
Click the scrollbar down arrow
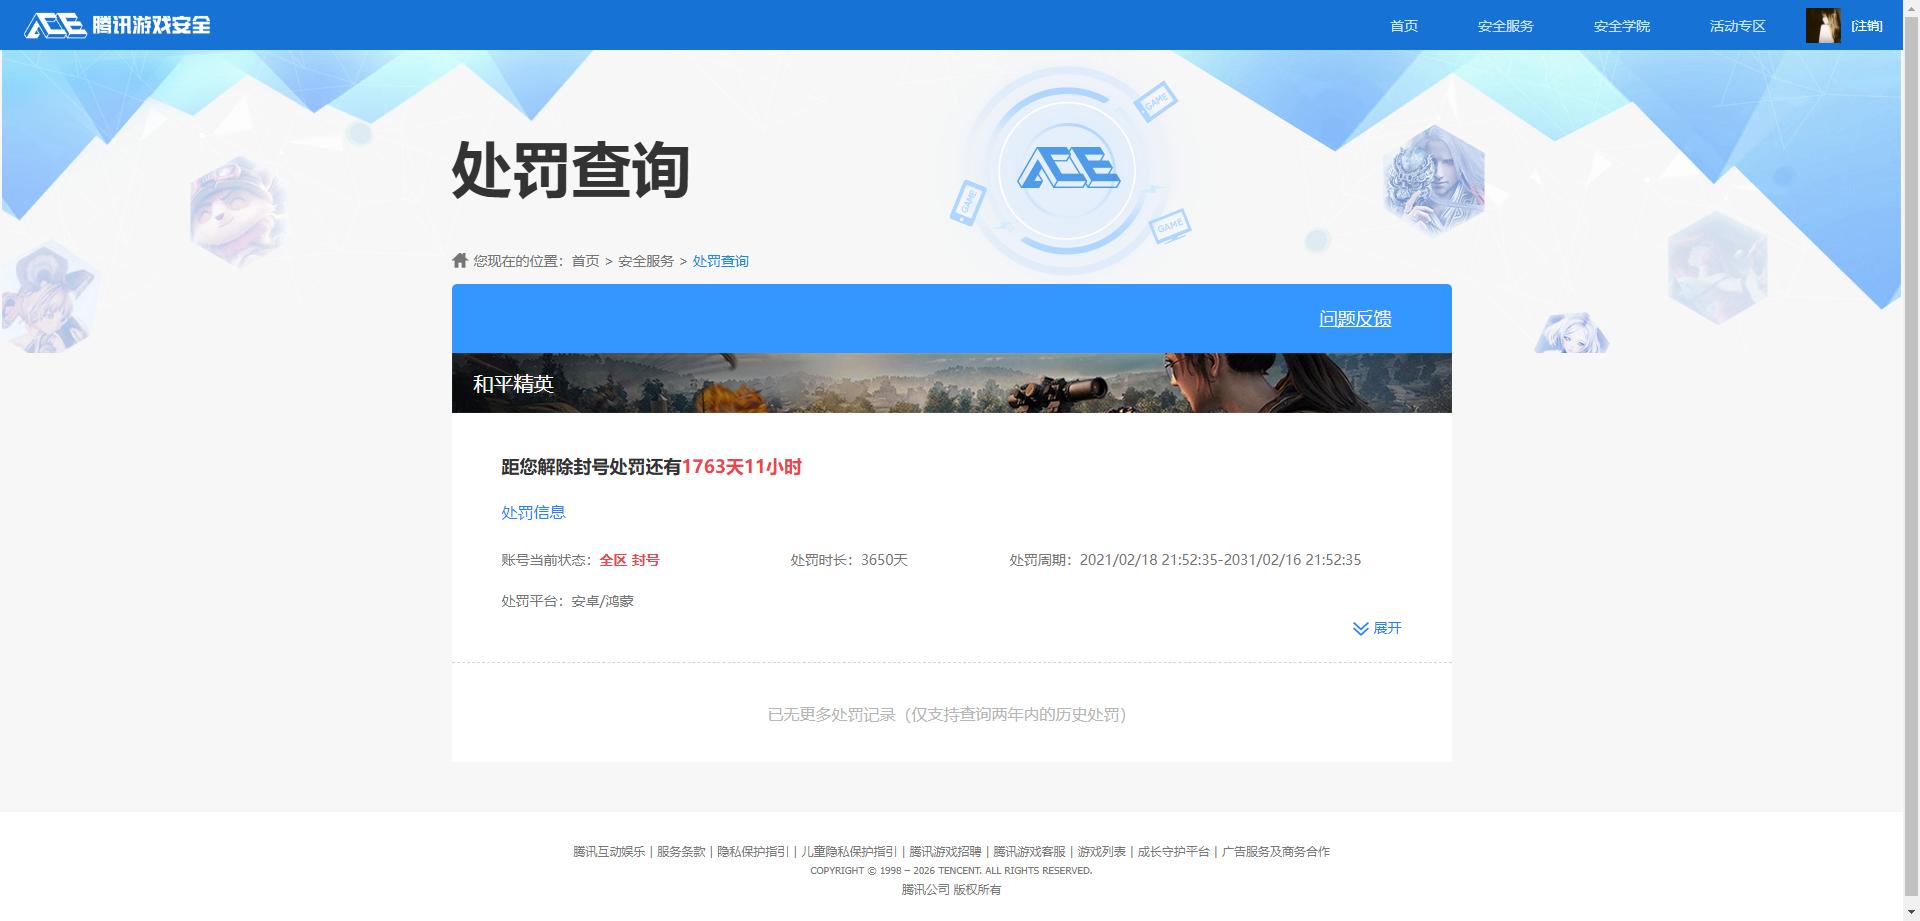[x=1912, y=913]
